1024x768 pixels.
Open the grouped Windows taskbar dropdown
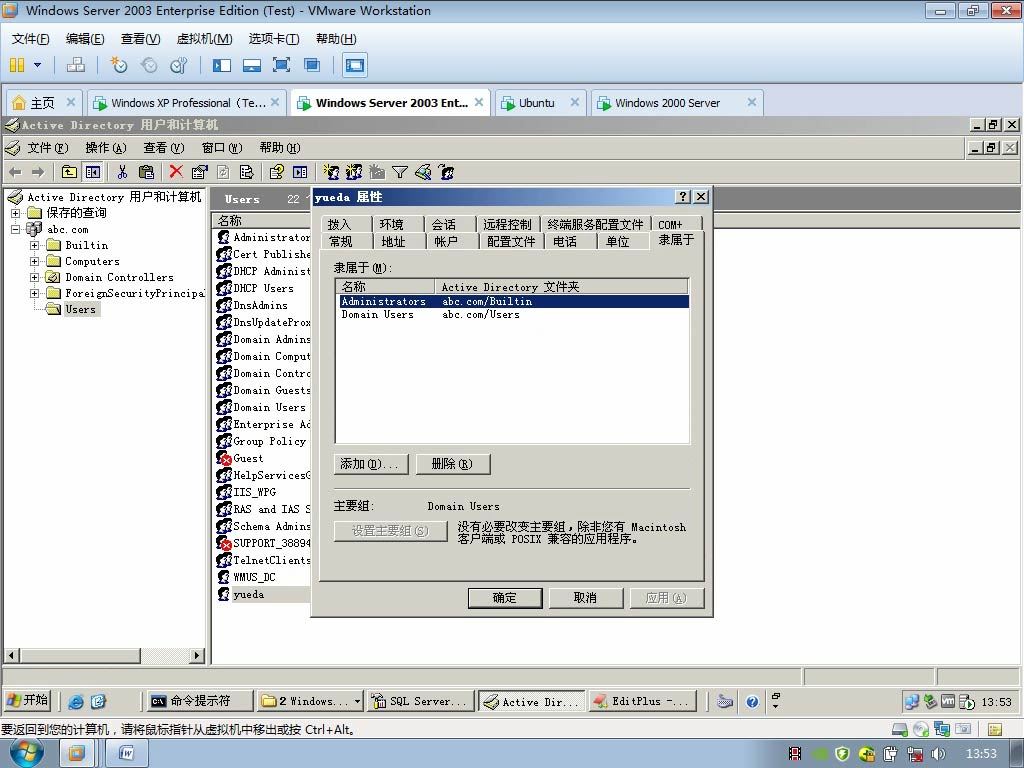coord(358,701)
